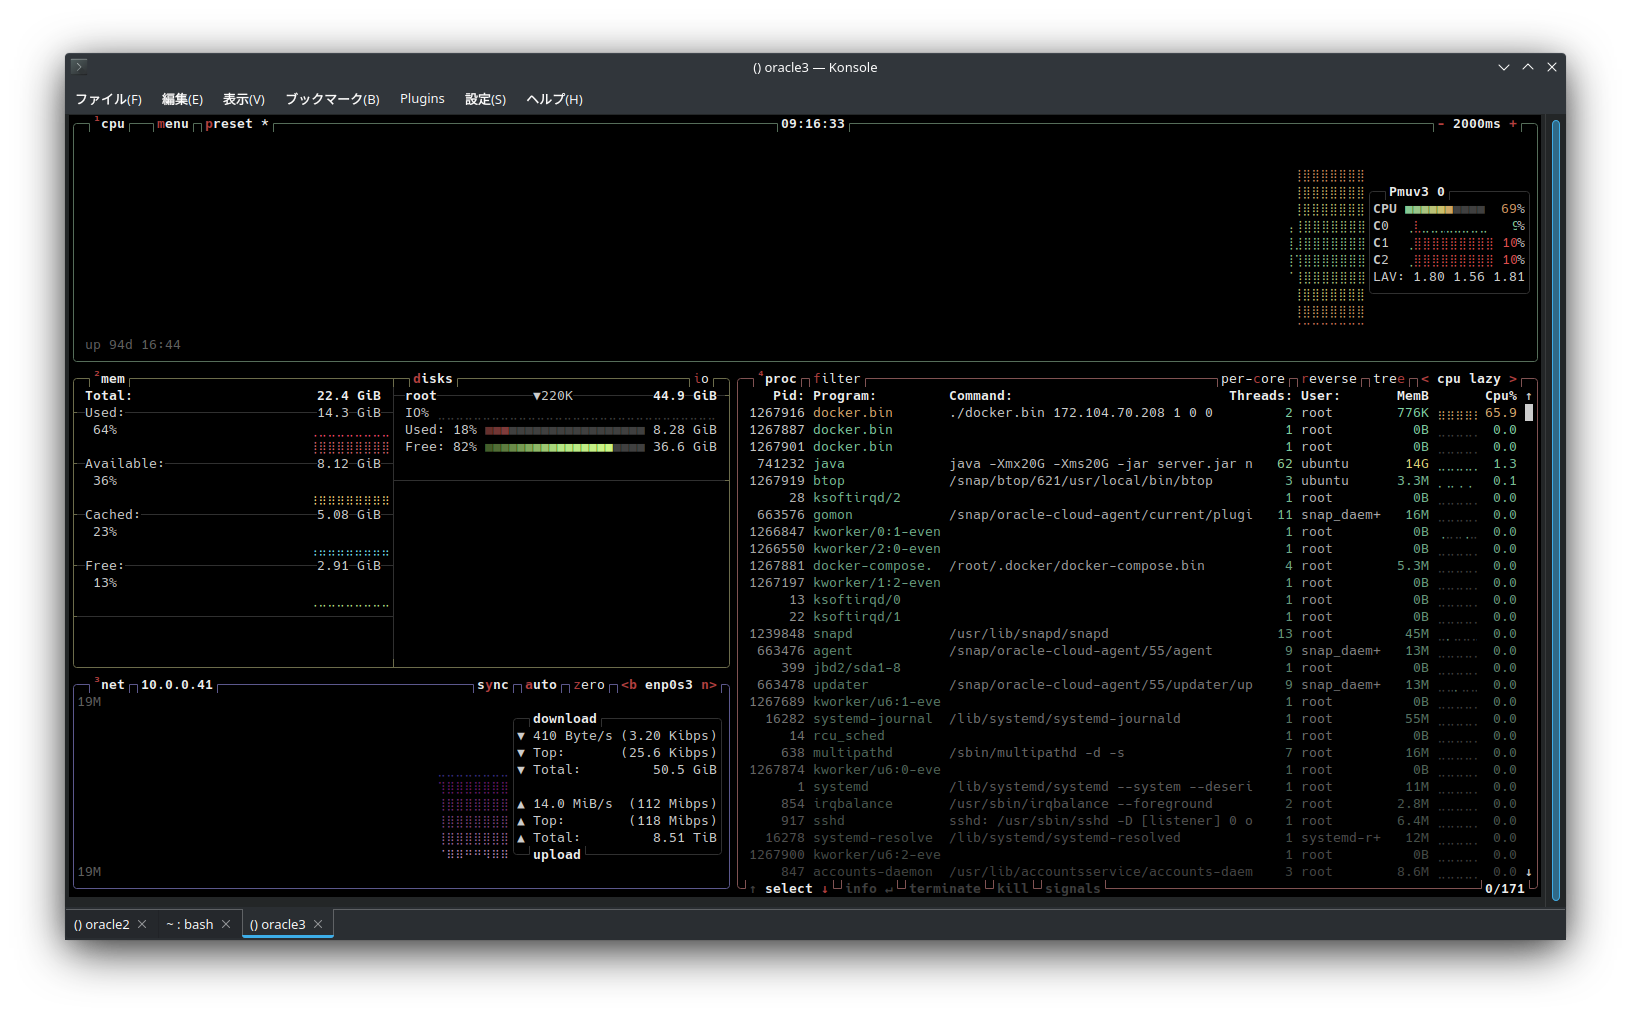Click terminate button in process footer
1631x1017 pixels.
click(x=944, y=889)
